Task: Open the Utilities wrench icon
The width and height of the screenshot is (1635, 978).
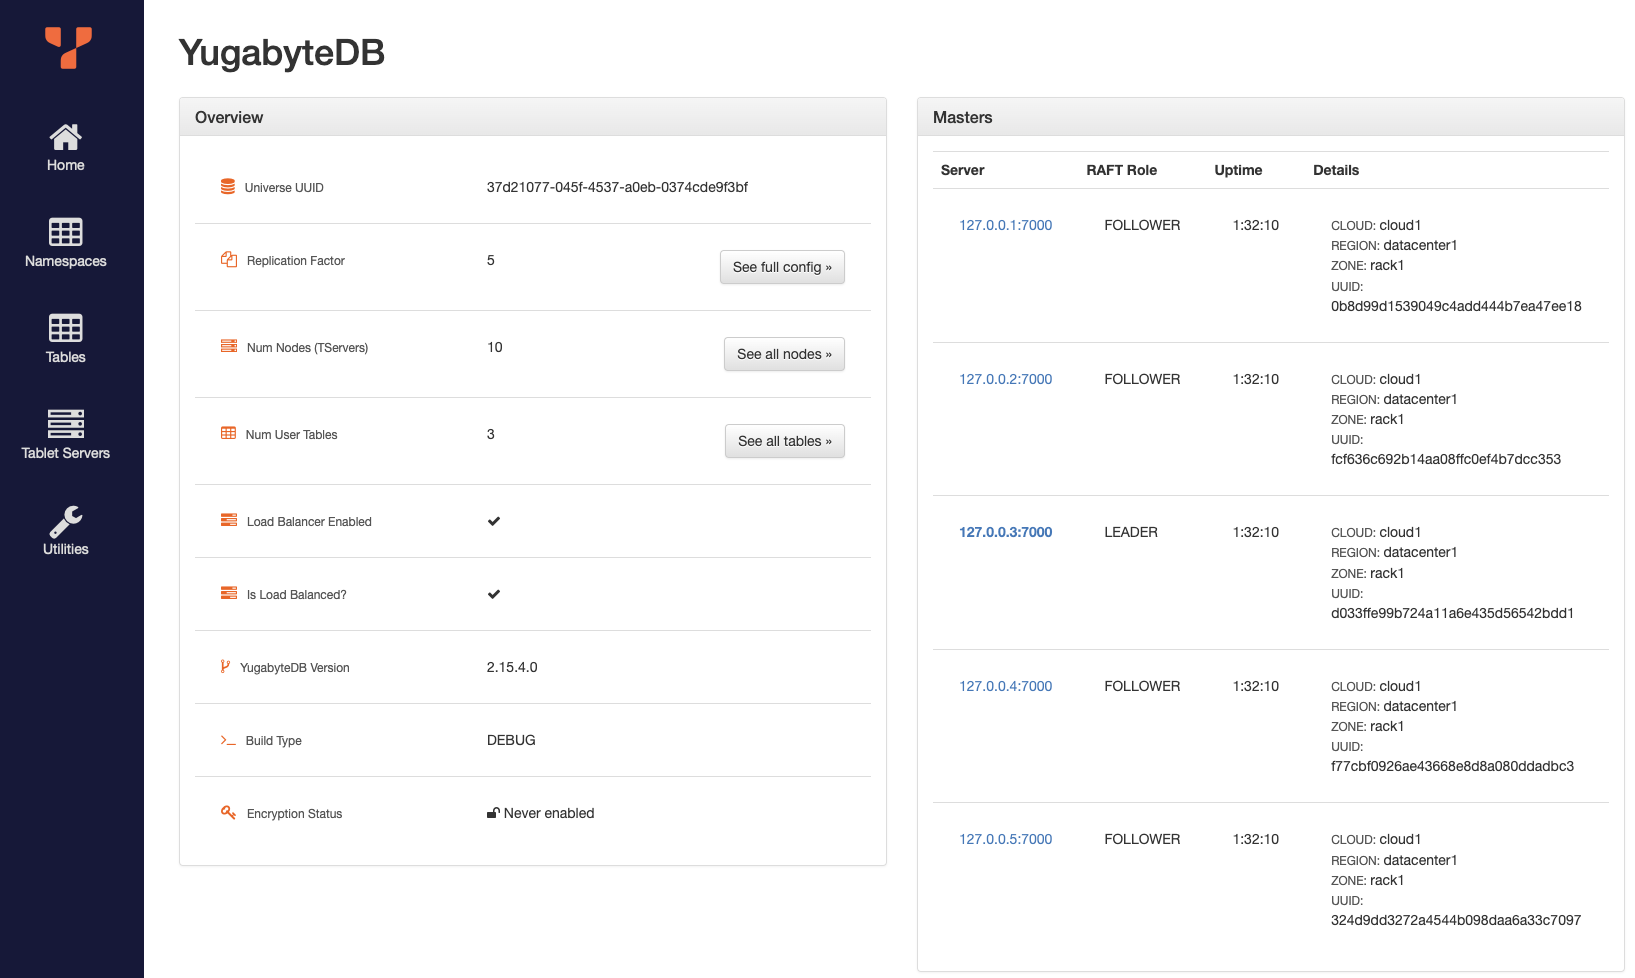Action: click(66, 521)
